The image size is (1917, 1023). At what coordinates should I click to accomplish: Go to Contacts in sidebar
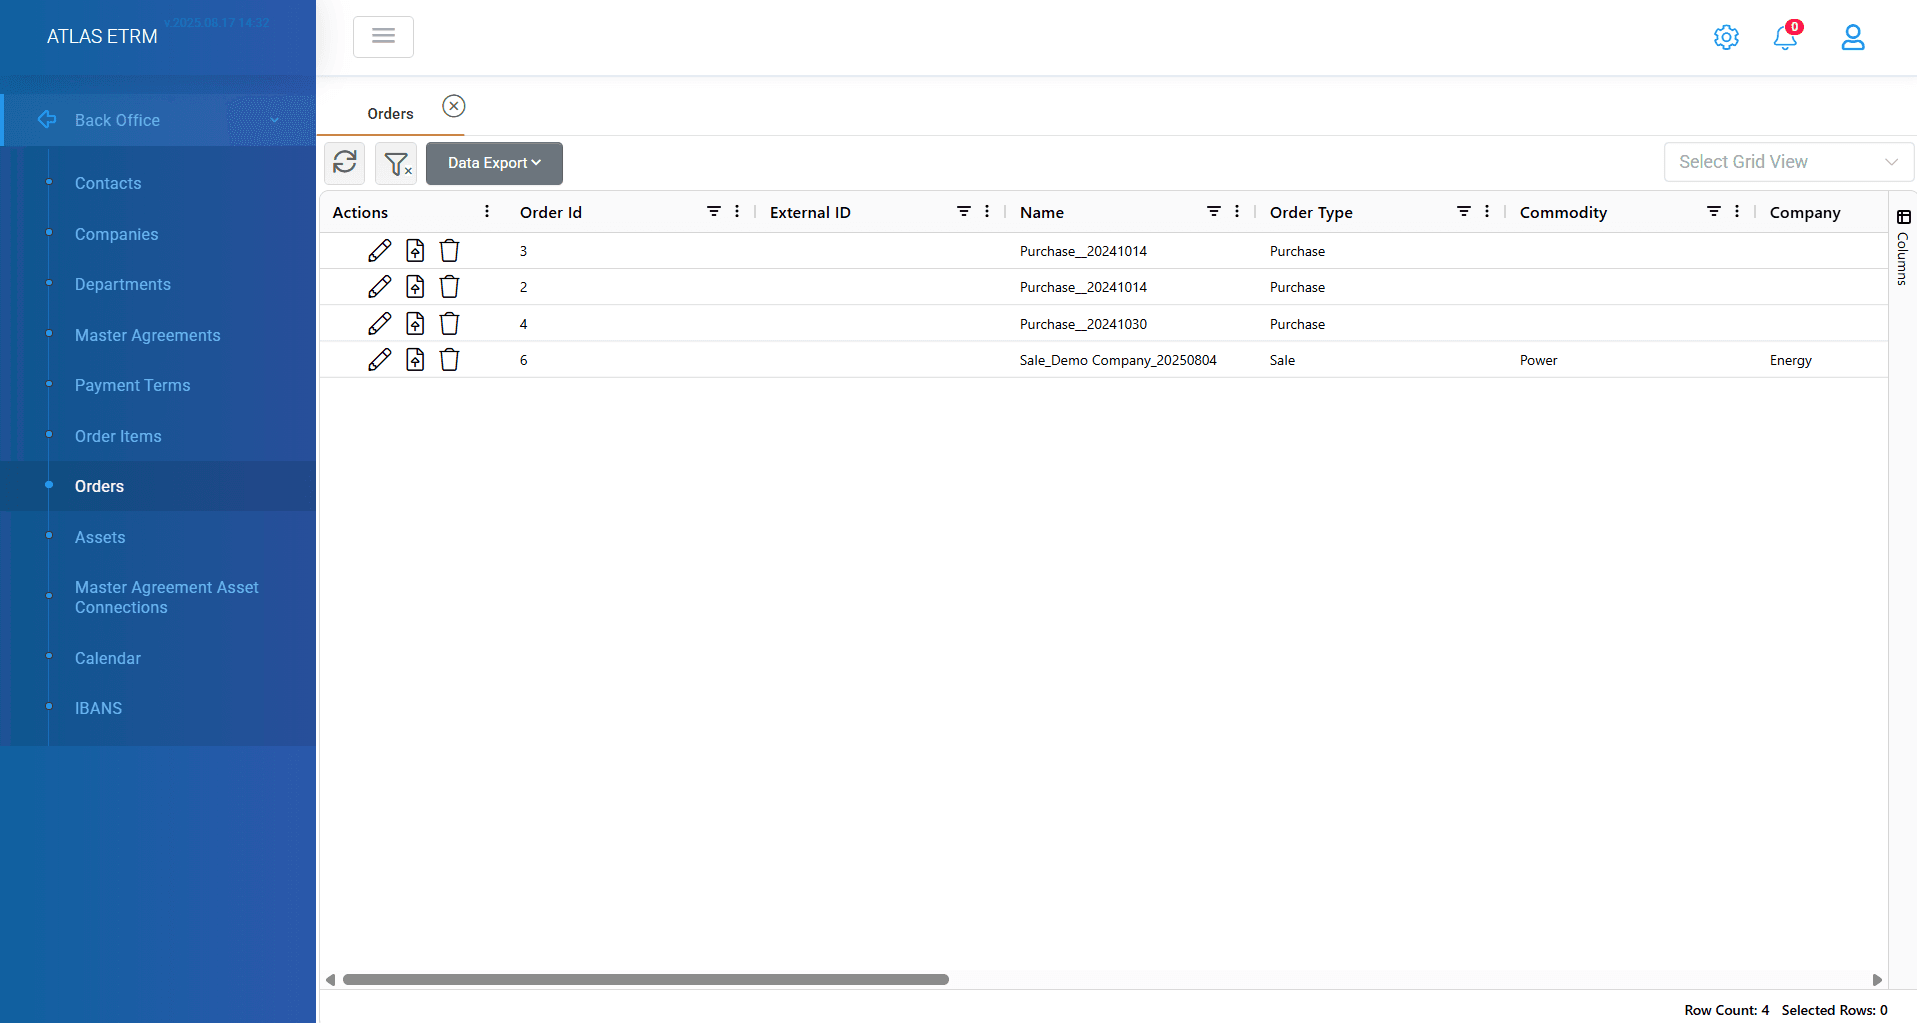pos(108,183)
